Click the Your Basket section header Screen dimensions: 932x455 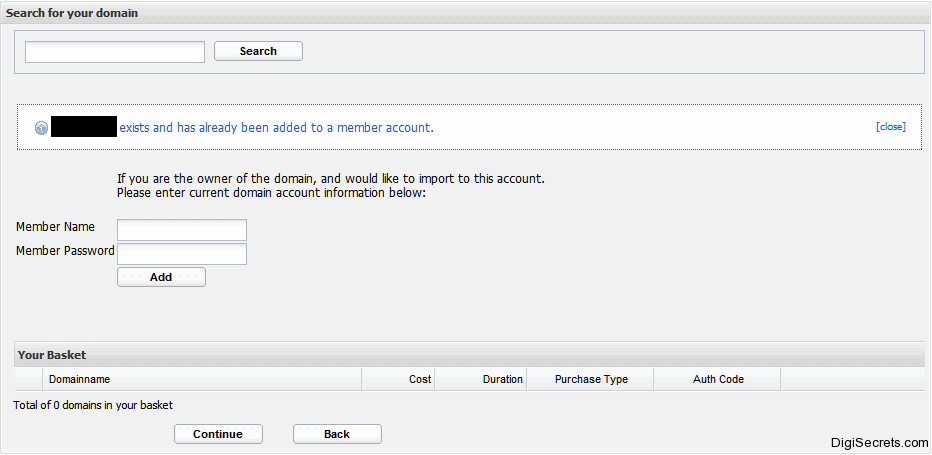click(x=52, y=355)
